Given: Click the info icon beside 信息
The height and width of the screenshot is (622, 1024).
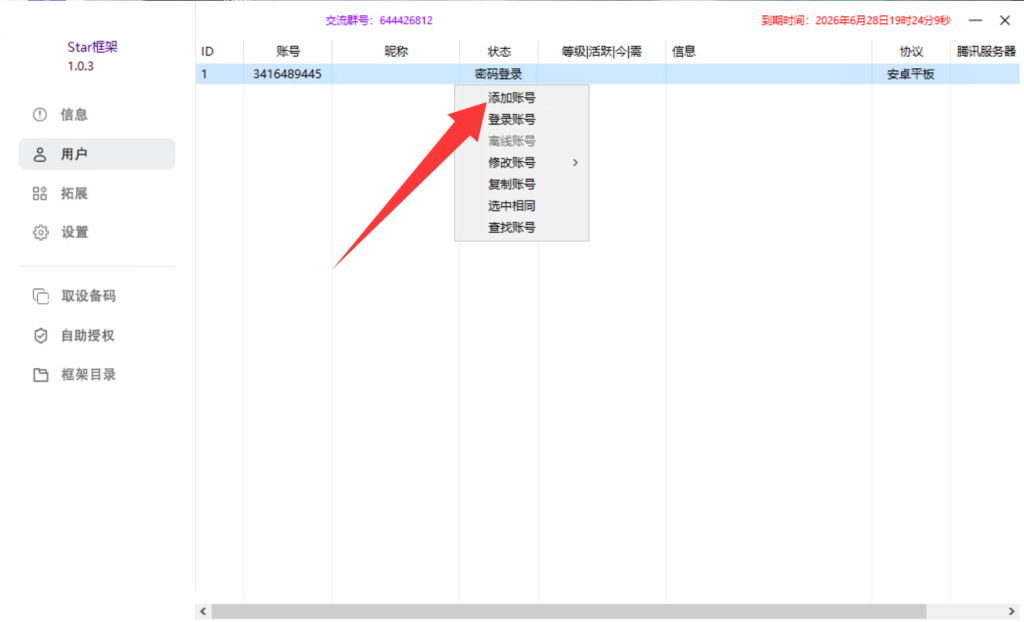Looking at the screenshot, I should click(x=40, y=115).
